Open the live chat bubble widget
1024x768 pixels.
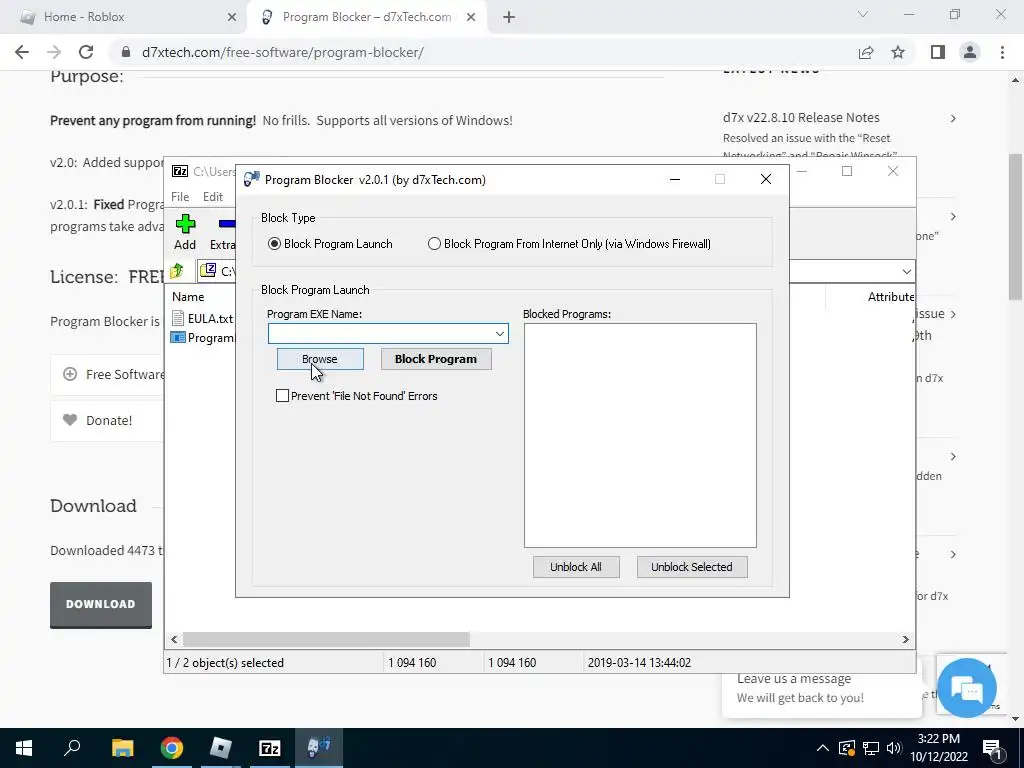966,688
